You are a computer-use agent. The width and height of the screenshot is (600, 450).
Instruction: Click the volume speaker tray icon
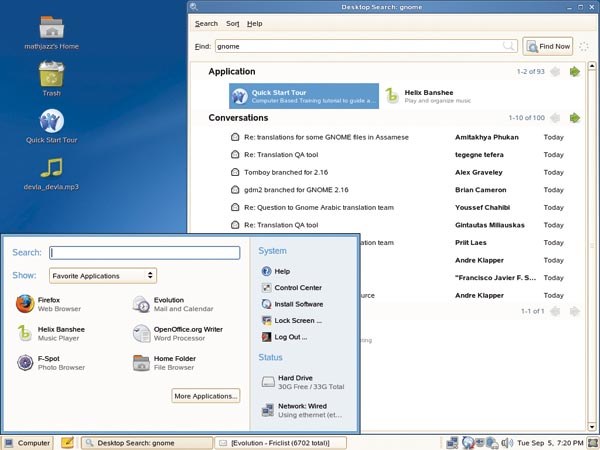pos(507,443)
